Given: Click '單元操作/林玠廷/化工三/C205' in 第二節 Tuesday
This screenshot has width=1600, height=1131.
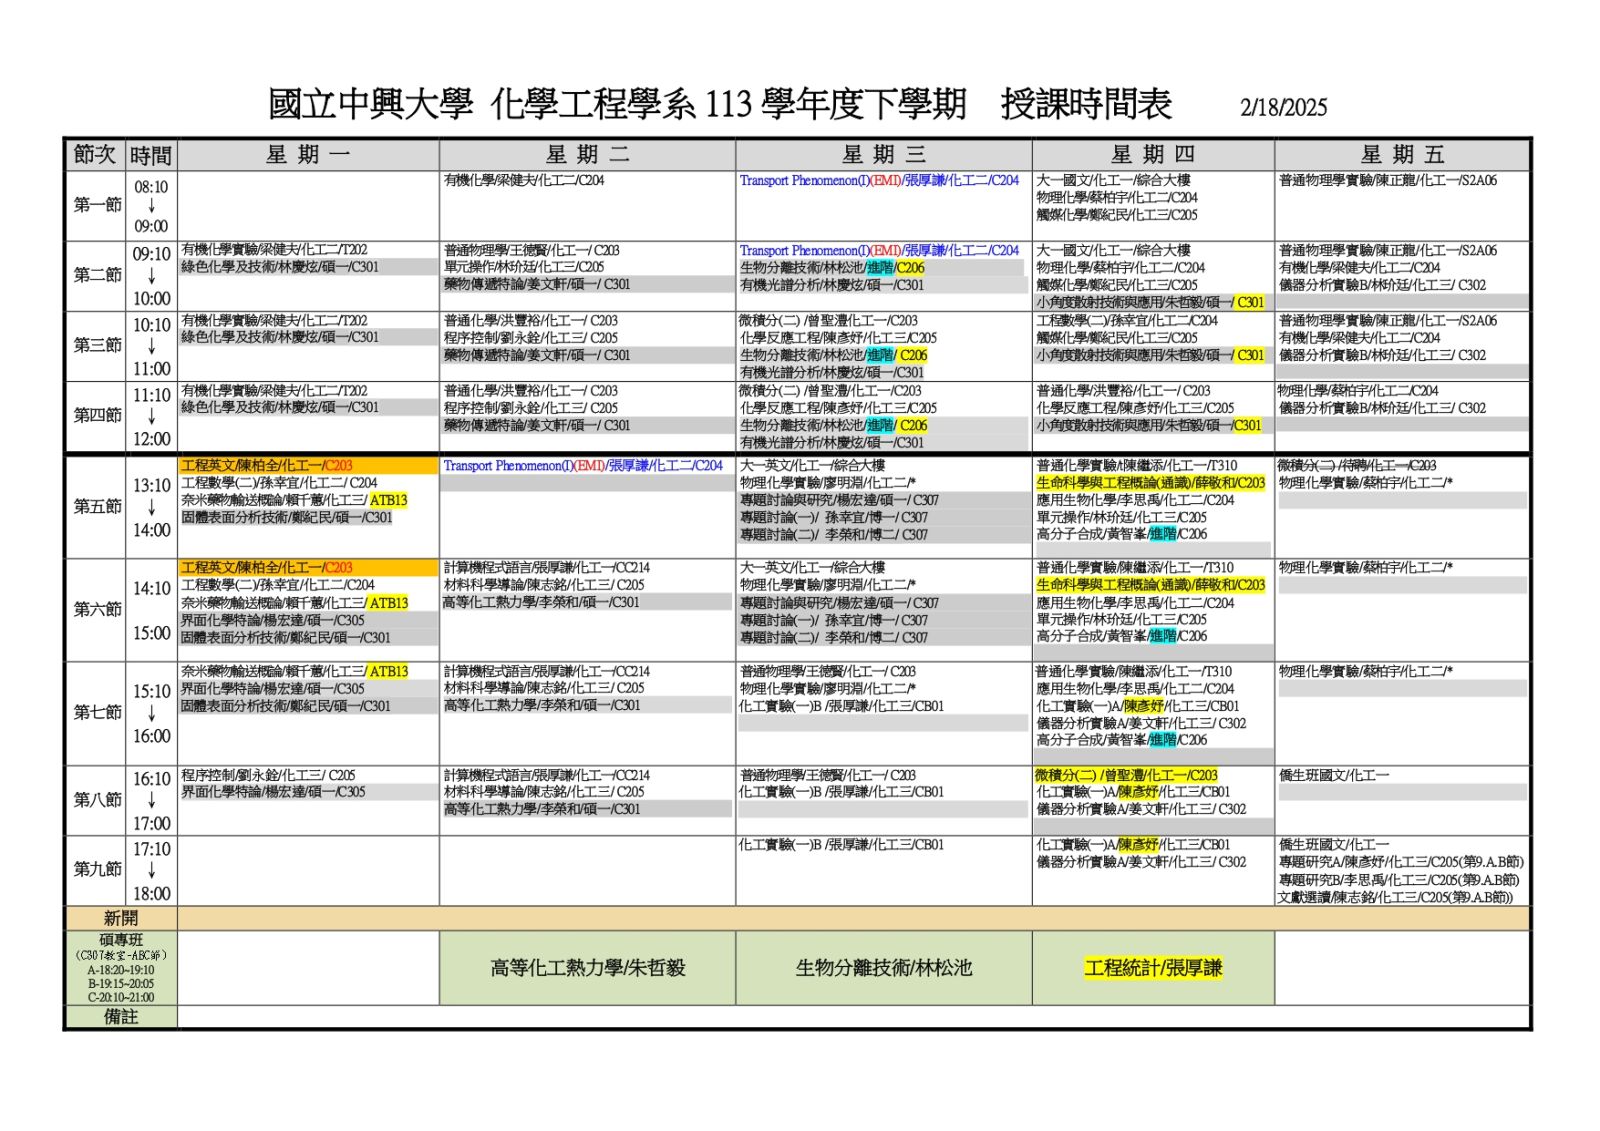Looking at the screenshot, I should pos(524,268).
